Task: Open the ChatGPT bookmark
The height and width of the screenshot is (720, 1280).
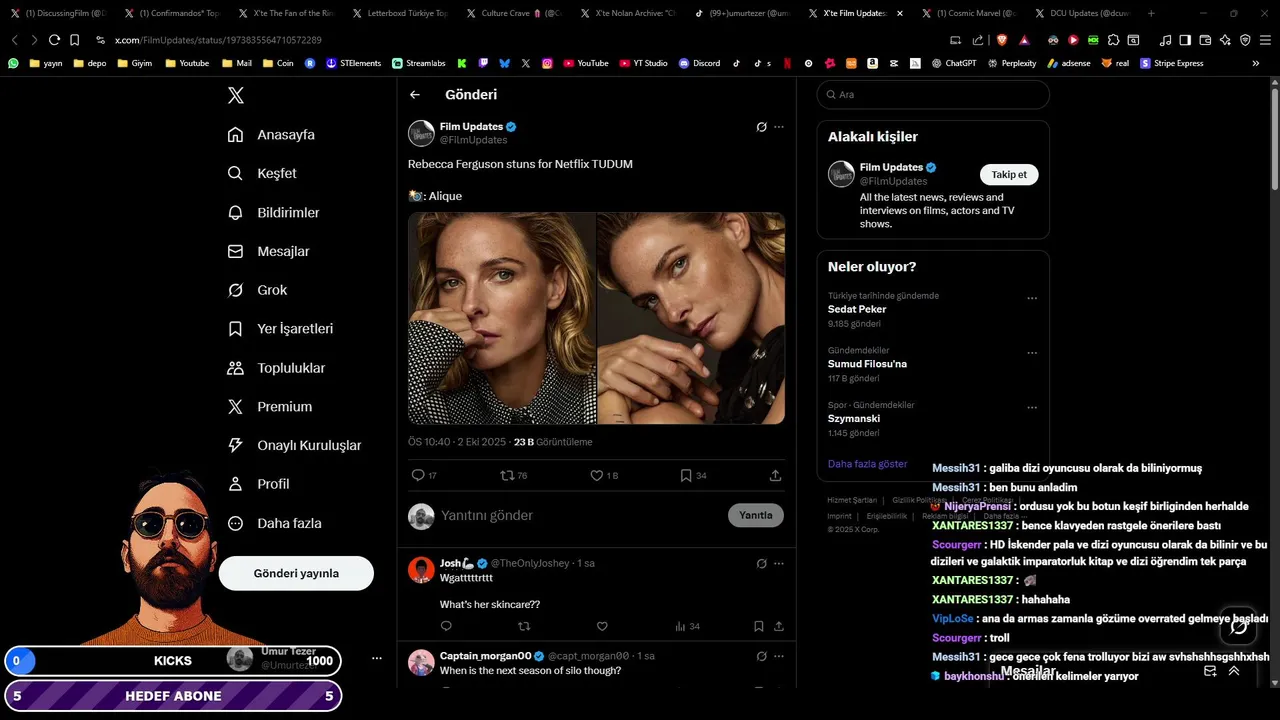Action: [x=954, y=63]
